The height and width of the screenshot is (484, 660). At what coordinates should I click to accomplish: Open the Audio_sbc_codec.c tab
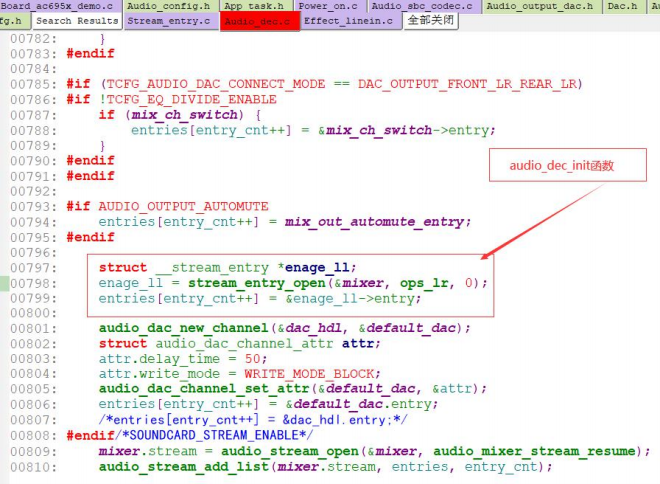[424, 6]
